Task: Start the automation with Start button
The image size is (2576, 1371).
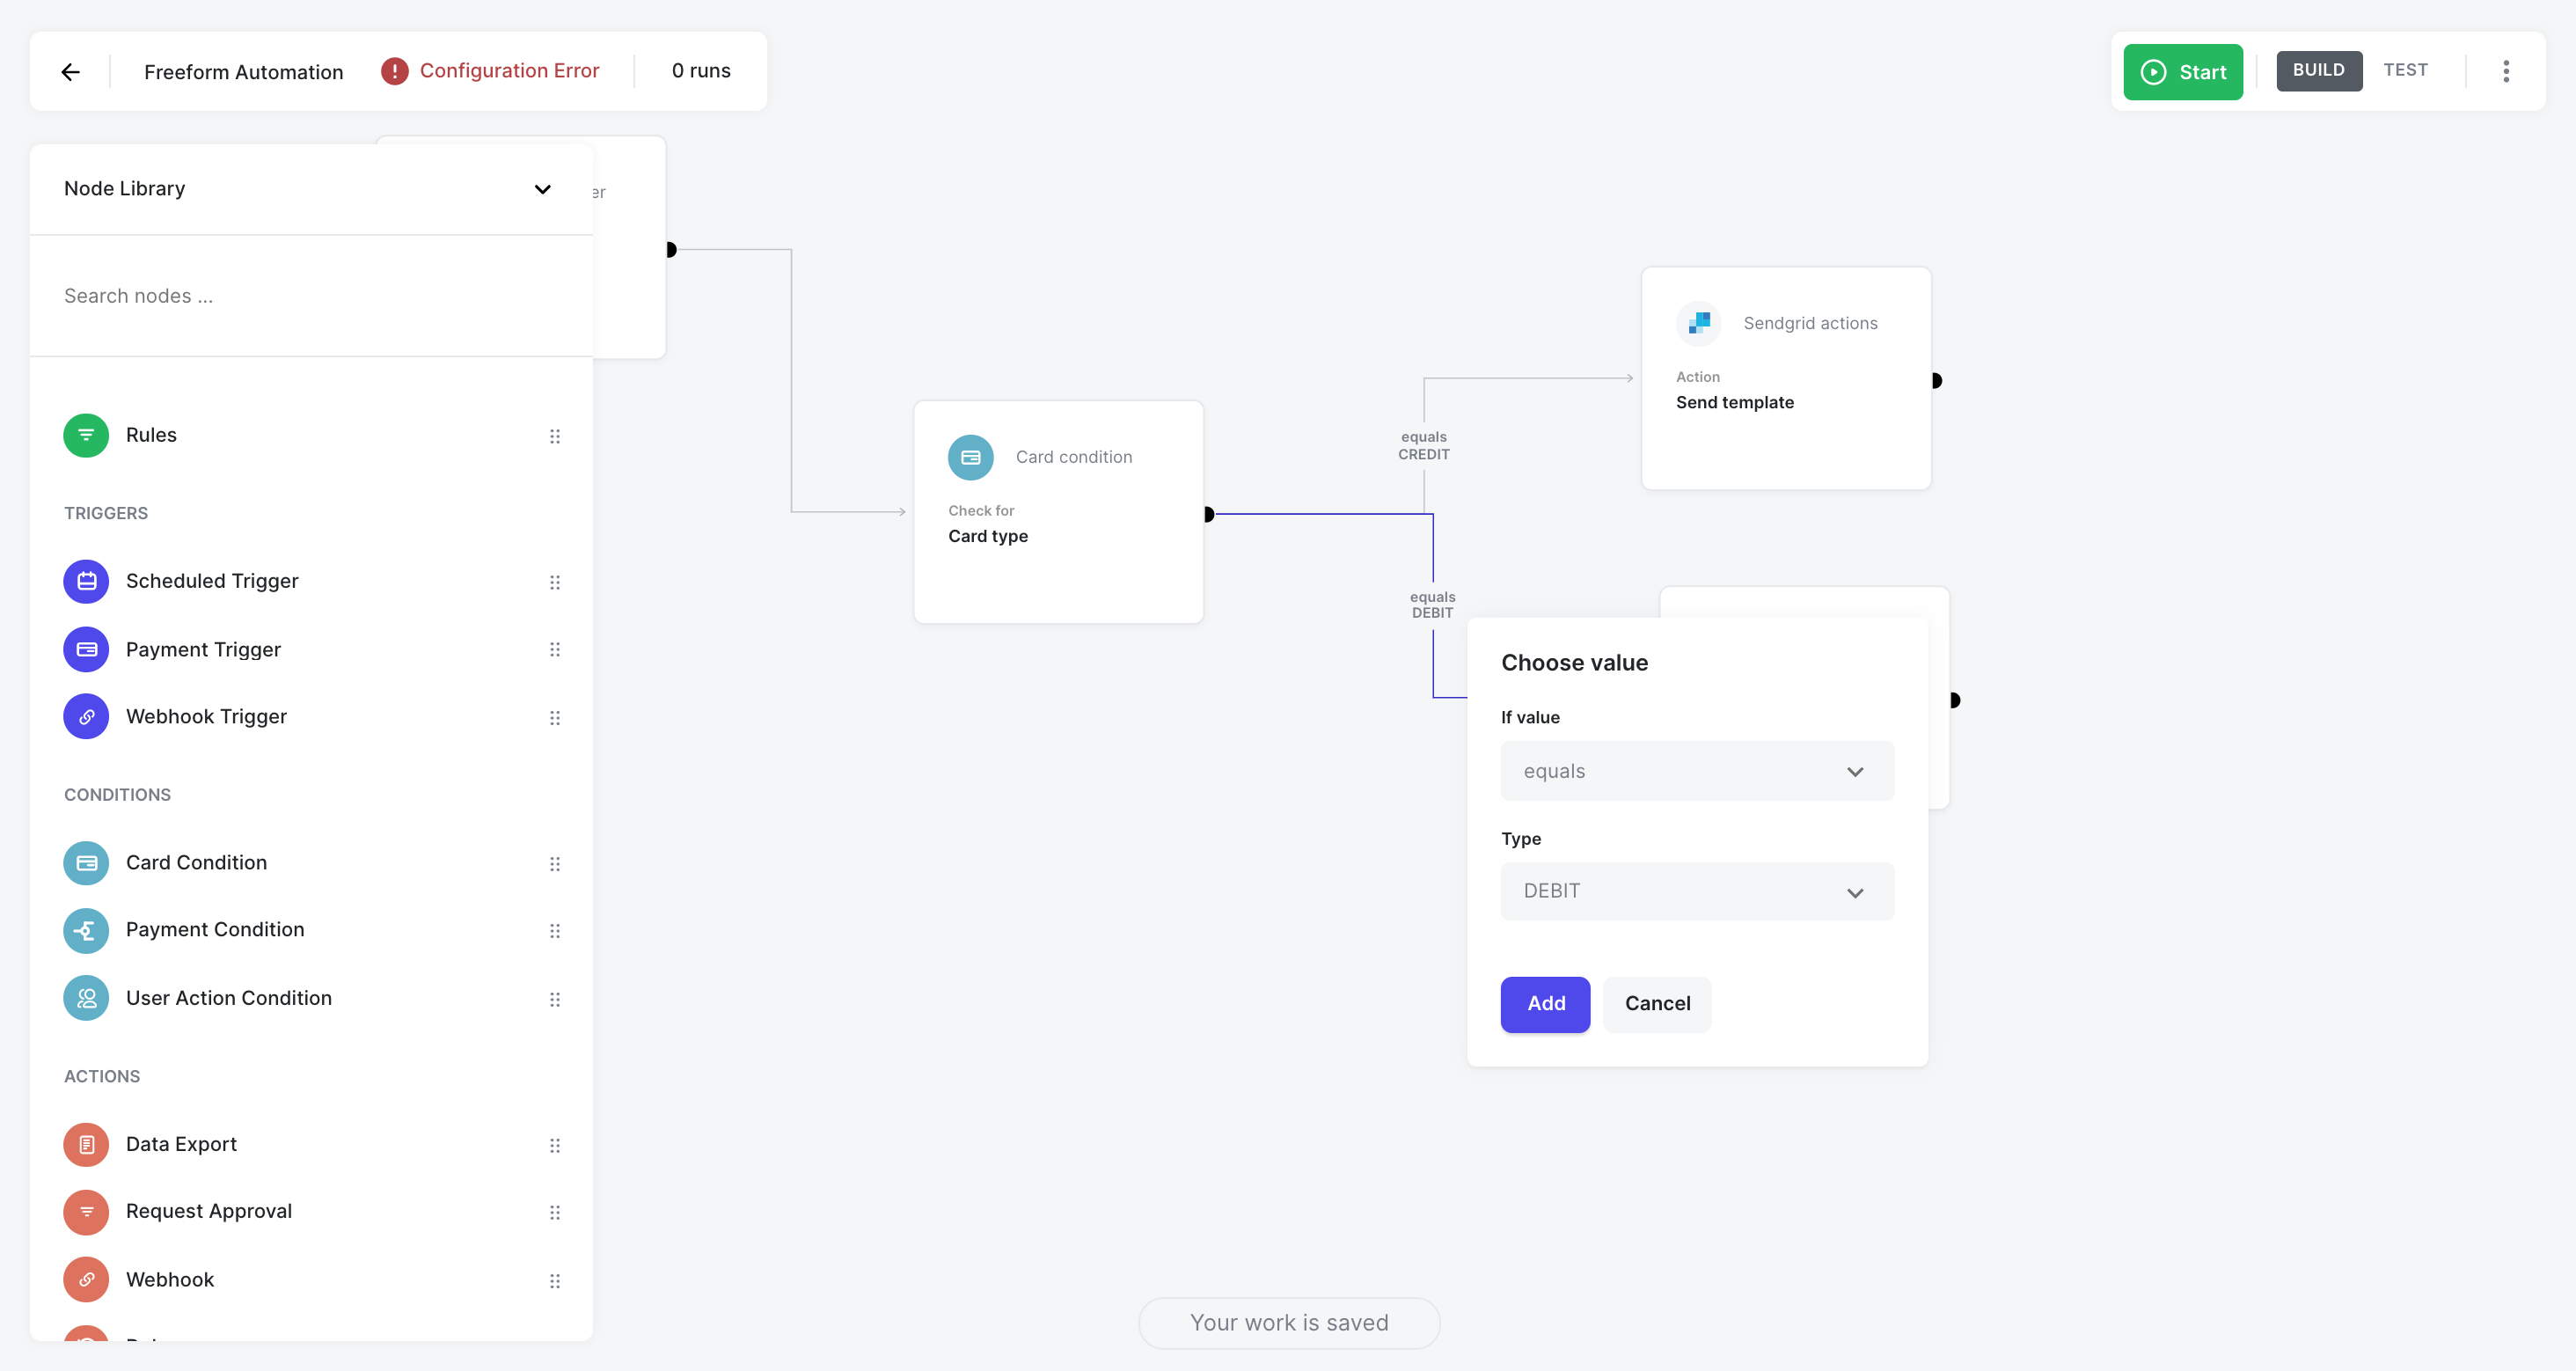Action: 2182,72
